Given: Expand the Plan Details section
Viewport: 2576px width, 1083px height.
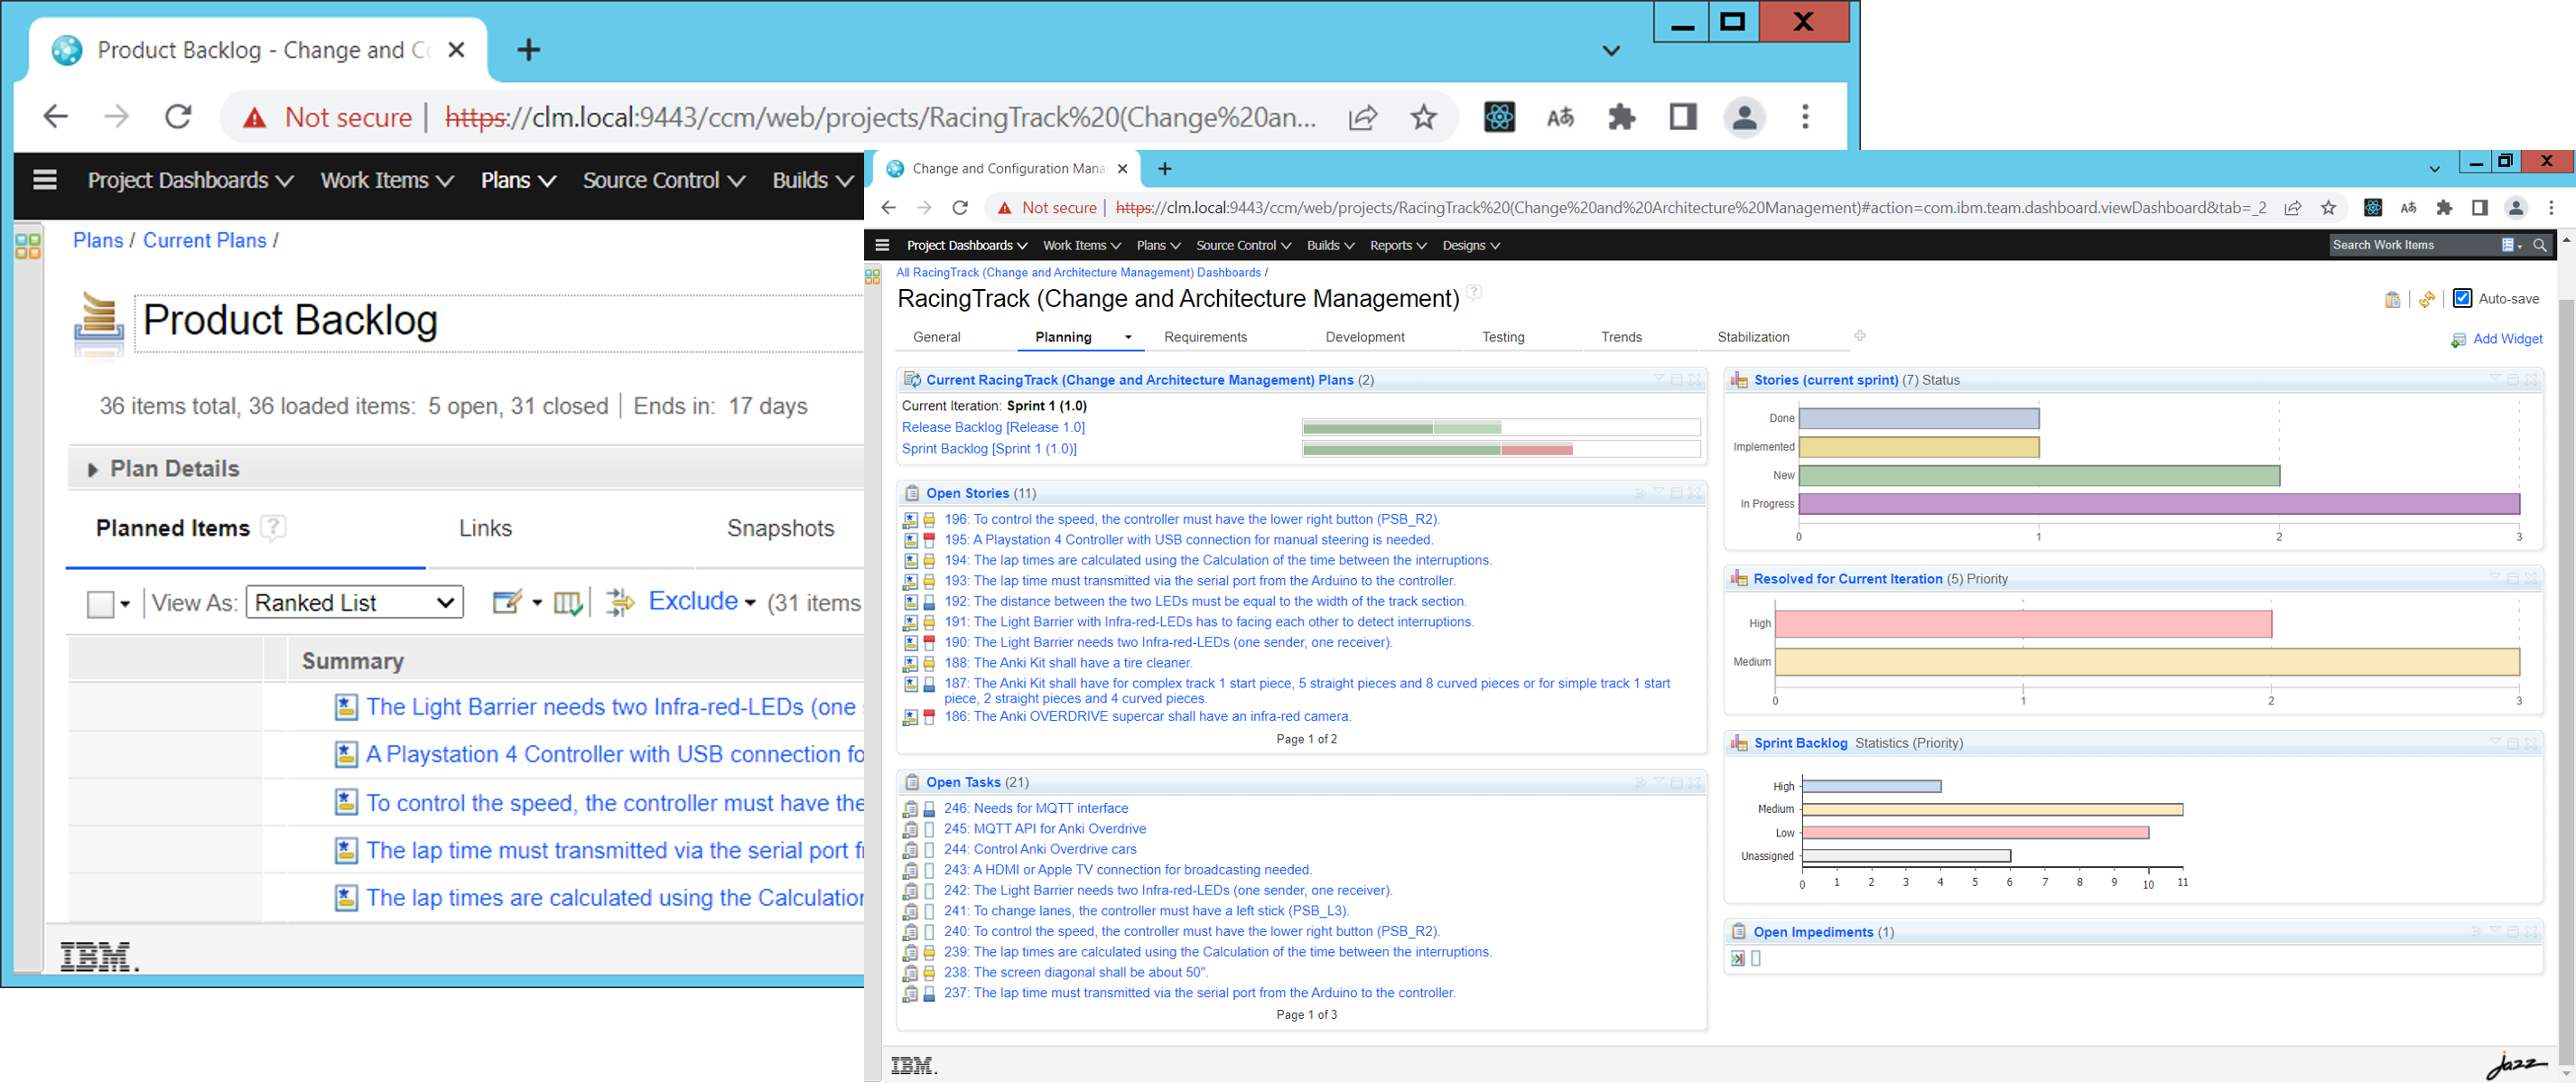Looking at the screenshot, I should [x=92, y=468].
